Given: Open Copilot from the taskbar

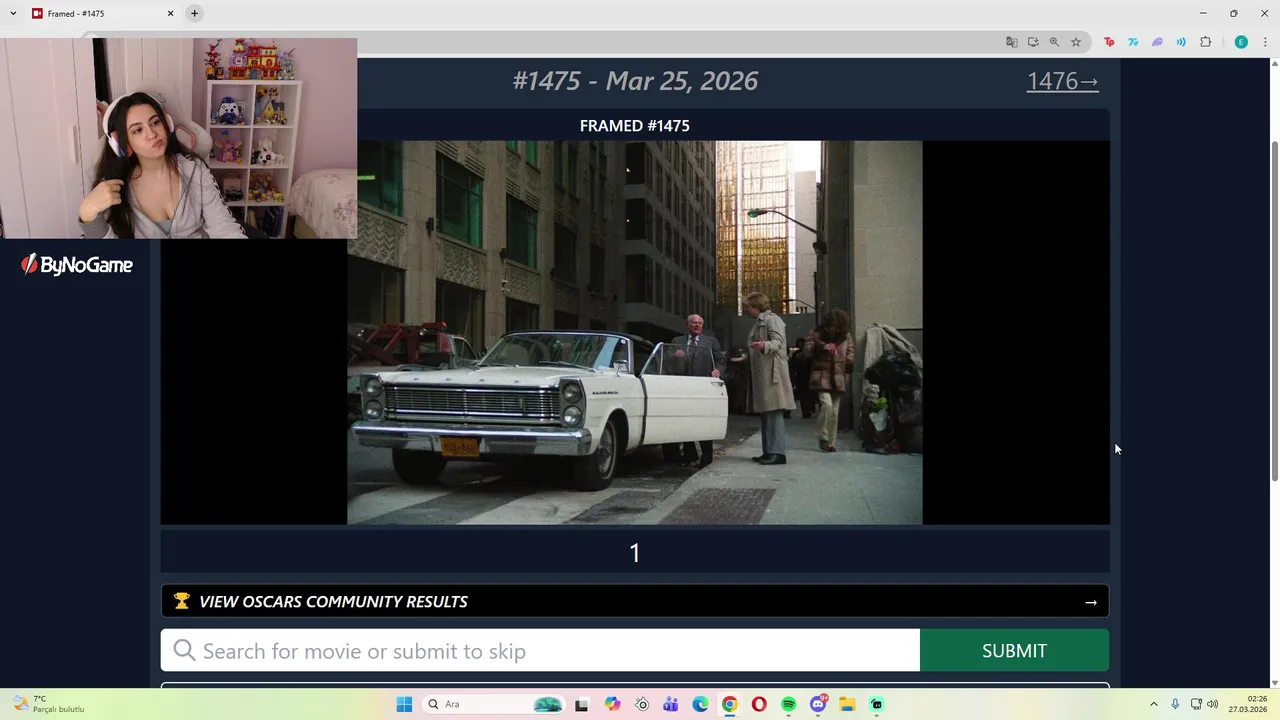Looking at the screenshot, I should (612, 704).
